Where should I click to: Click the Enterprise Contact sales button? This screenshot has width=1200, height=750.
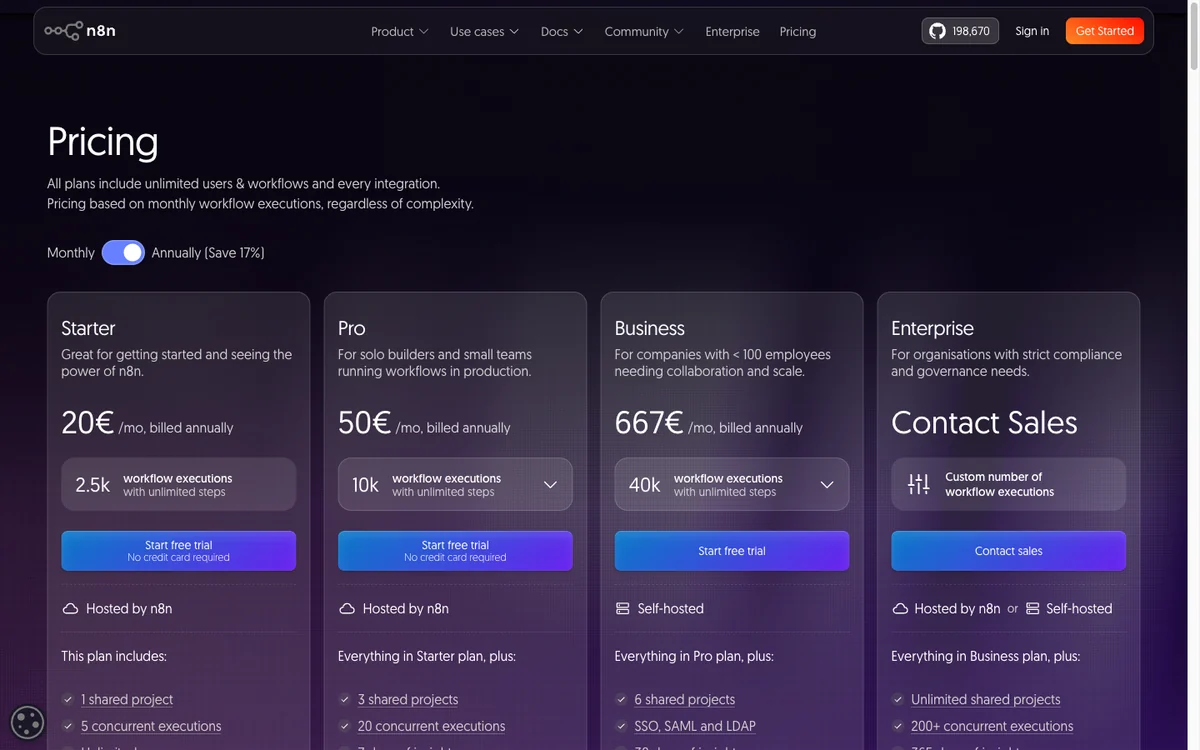[1008, 551]
